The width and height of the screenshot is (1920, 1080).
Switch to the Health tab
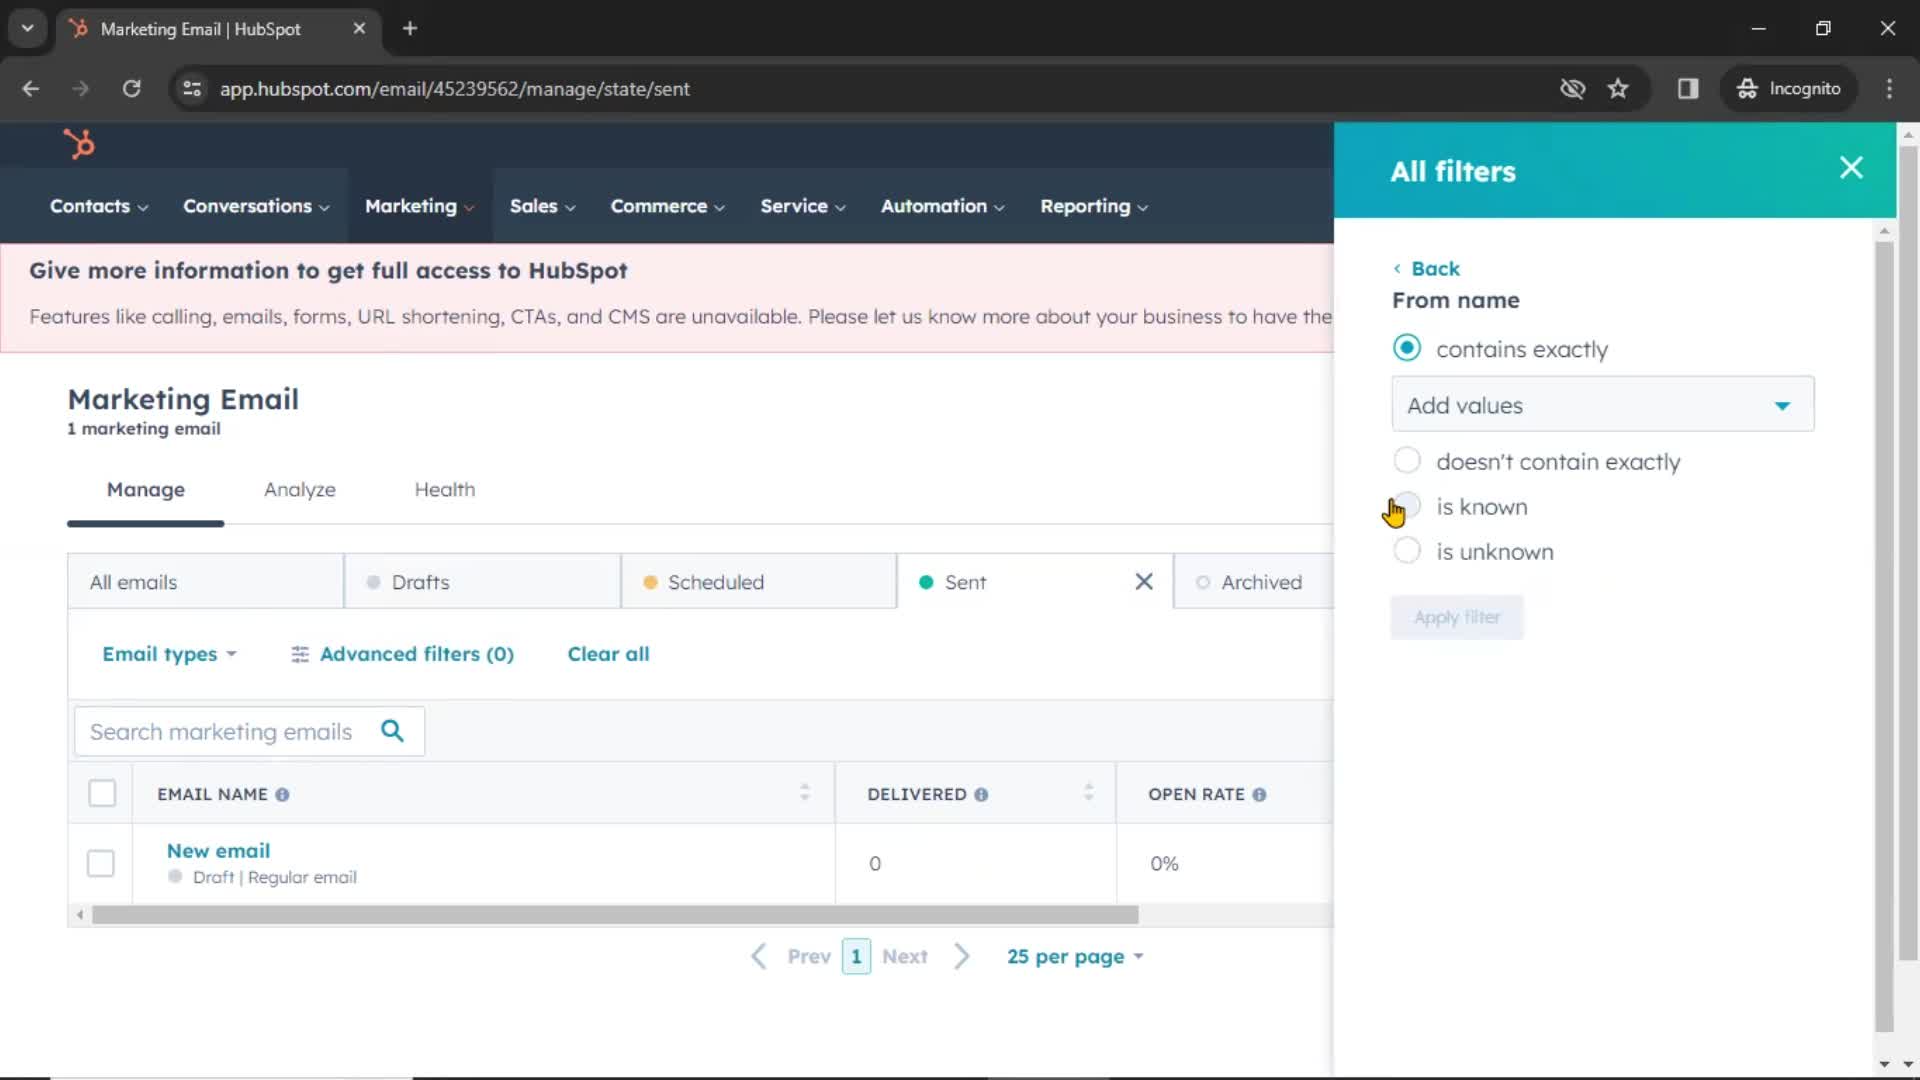[x=445, y=490]
